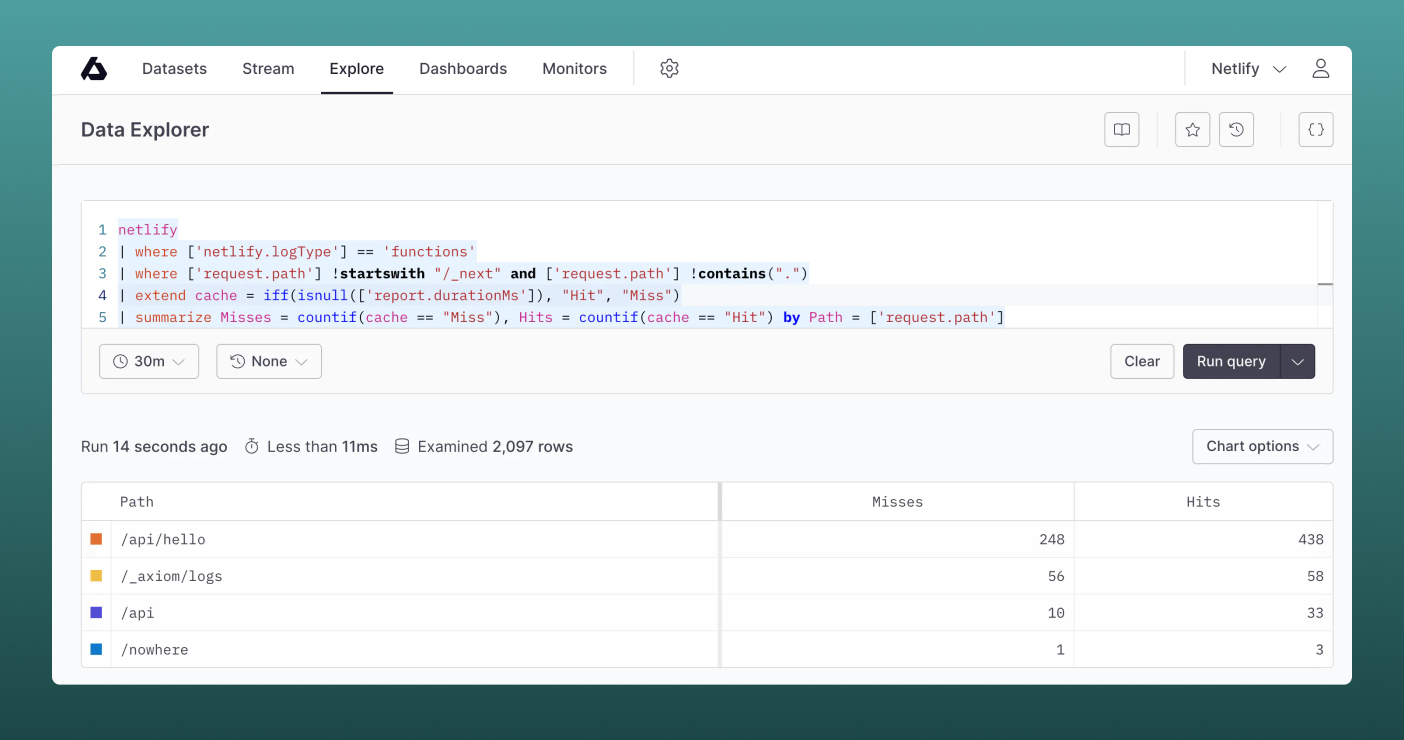Image resolution: width=1404 pixels, height=740 pixels.
Task: Run the query
Action: (1232, 362)
